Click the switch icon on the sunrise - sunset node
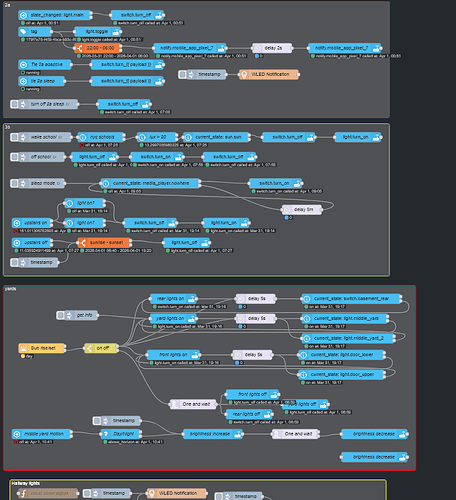 click(x=83, y=243)
